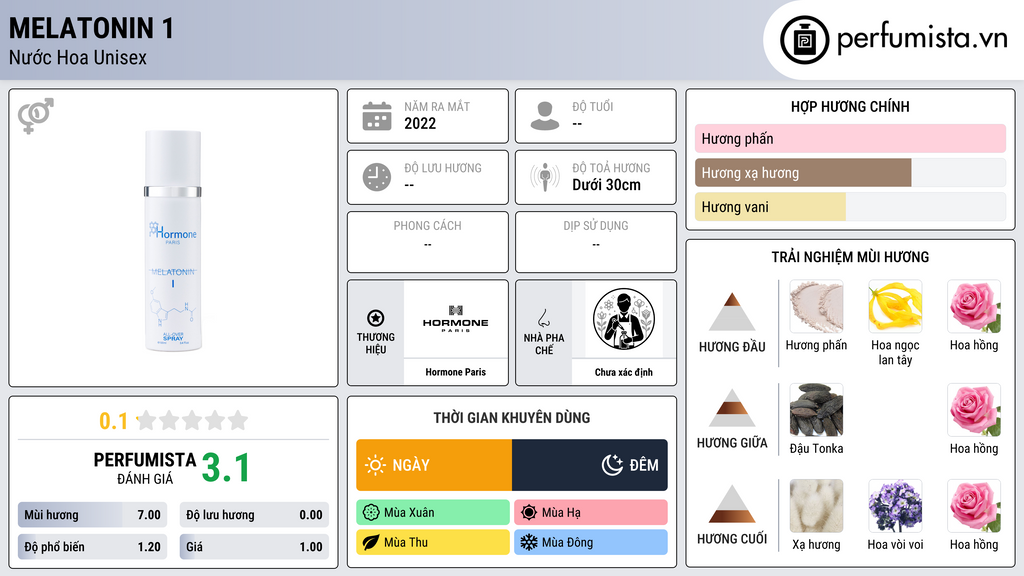The image size is (1024, 576).
Task: Click the Độ lưu hương 0.00 score bar
Action: click(x=254, y=515)
